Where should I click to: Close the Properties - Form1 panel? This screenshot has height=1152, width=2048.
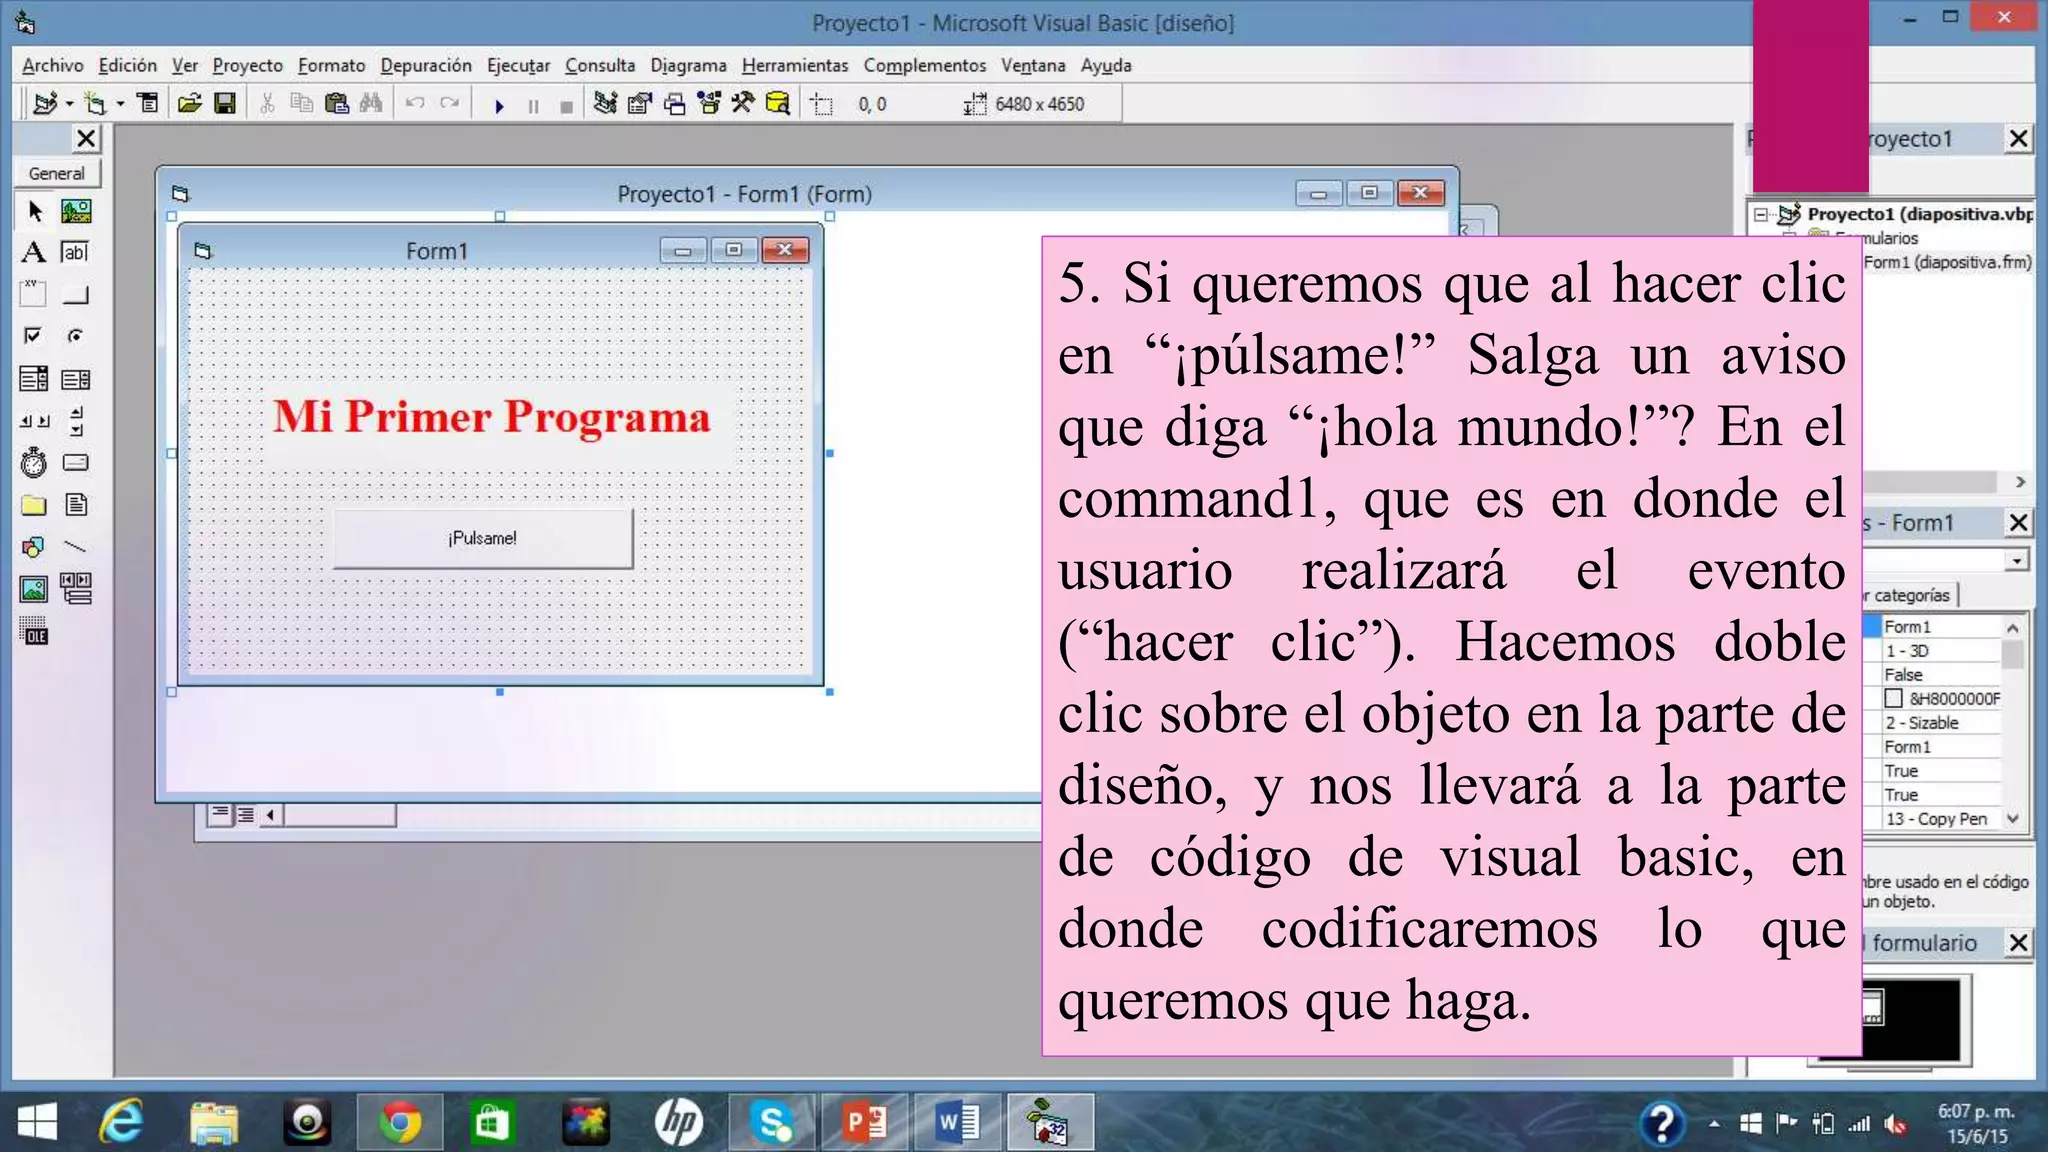click(2019, 522)
